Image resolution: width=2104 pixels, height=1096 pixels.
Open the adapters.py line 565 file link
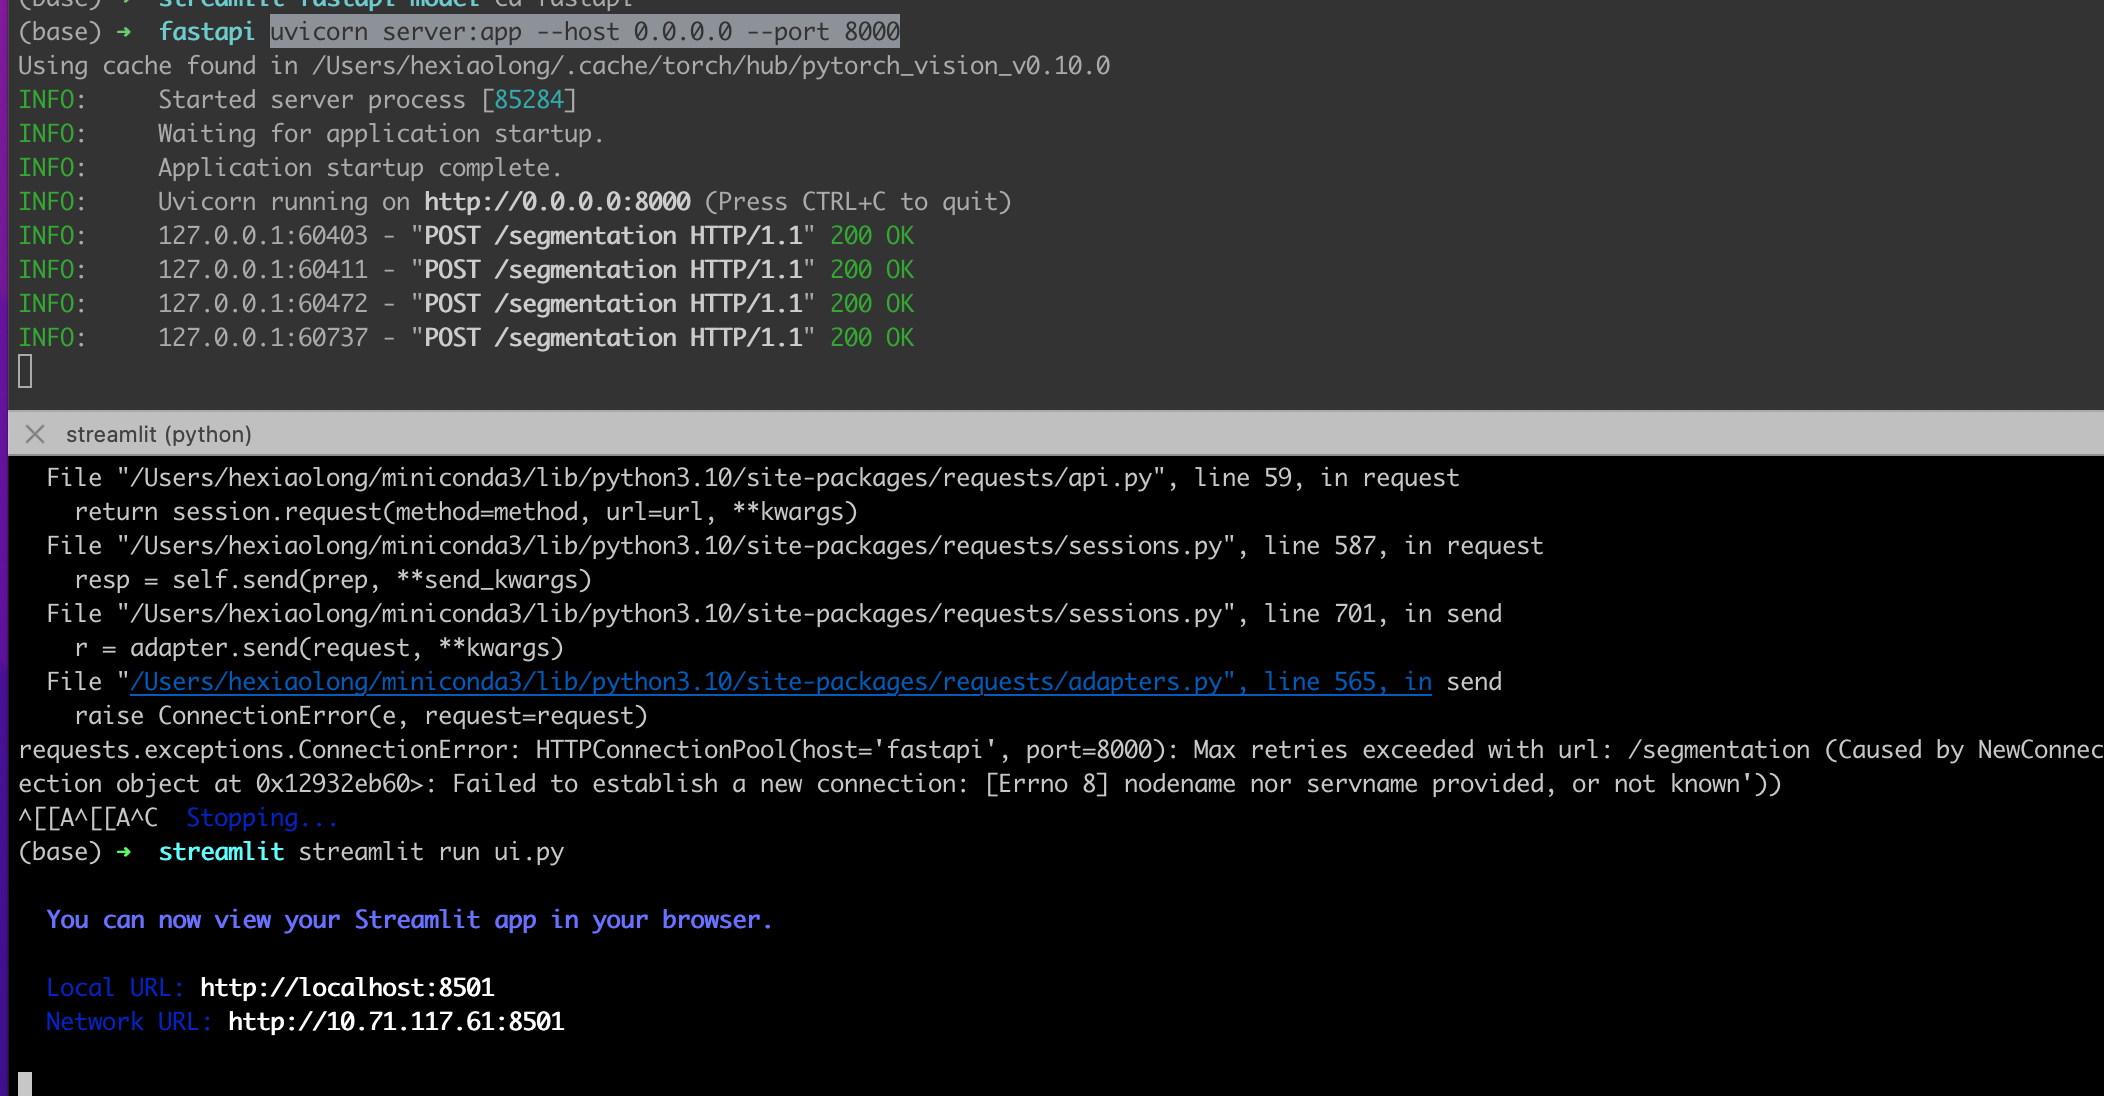click(x=780, y=682)
